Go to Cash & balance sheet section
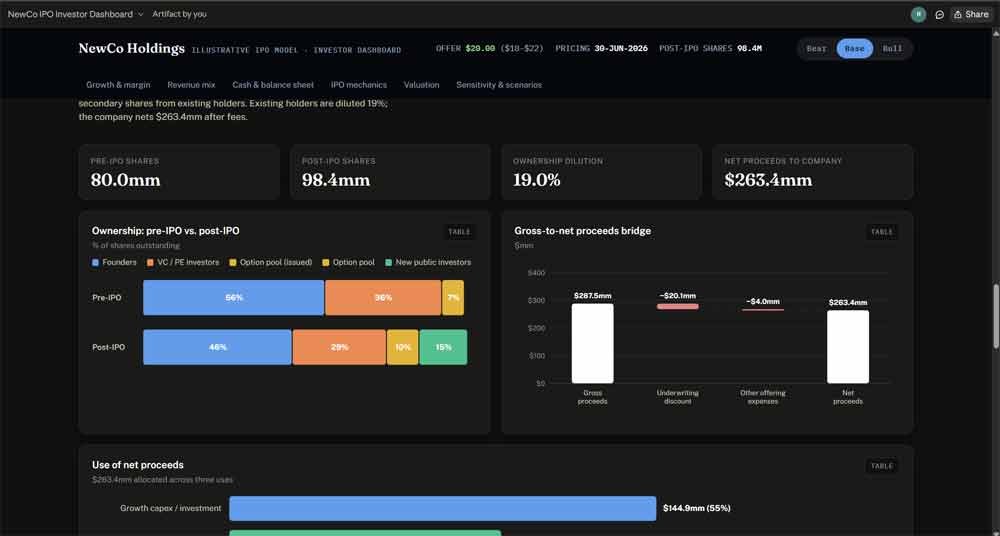1000x536 pixels. (x=273, y=84)
